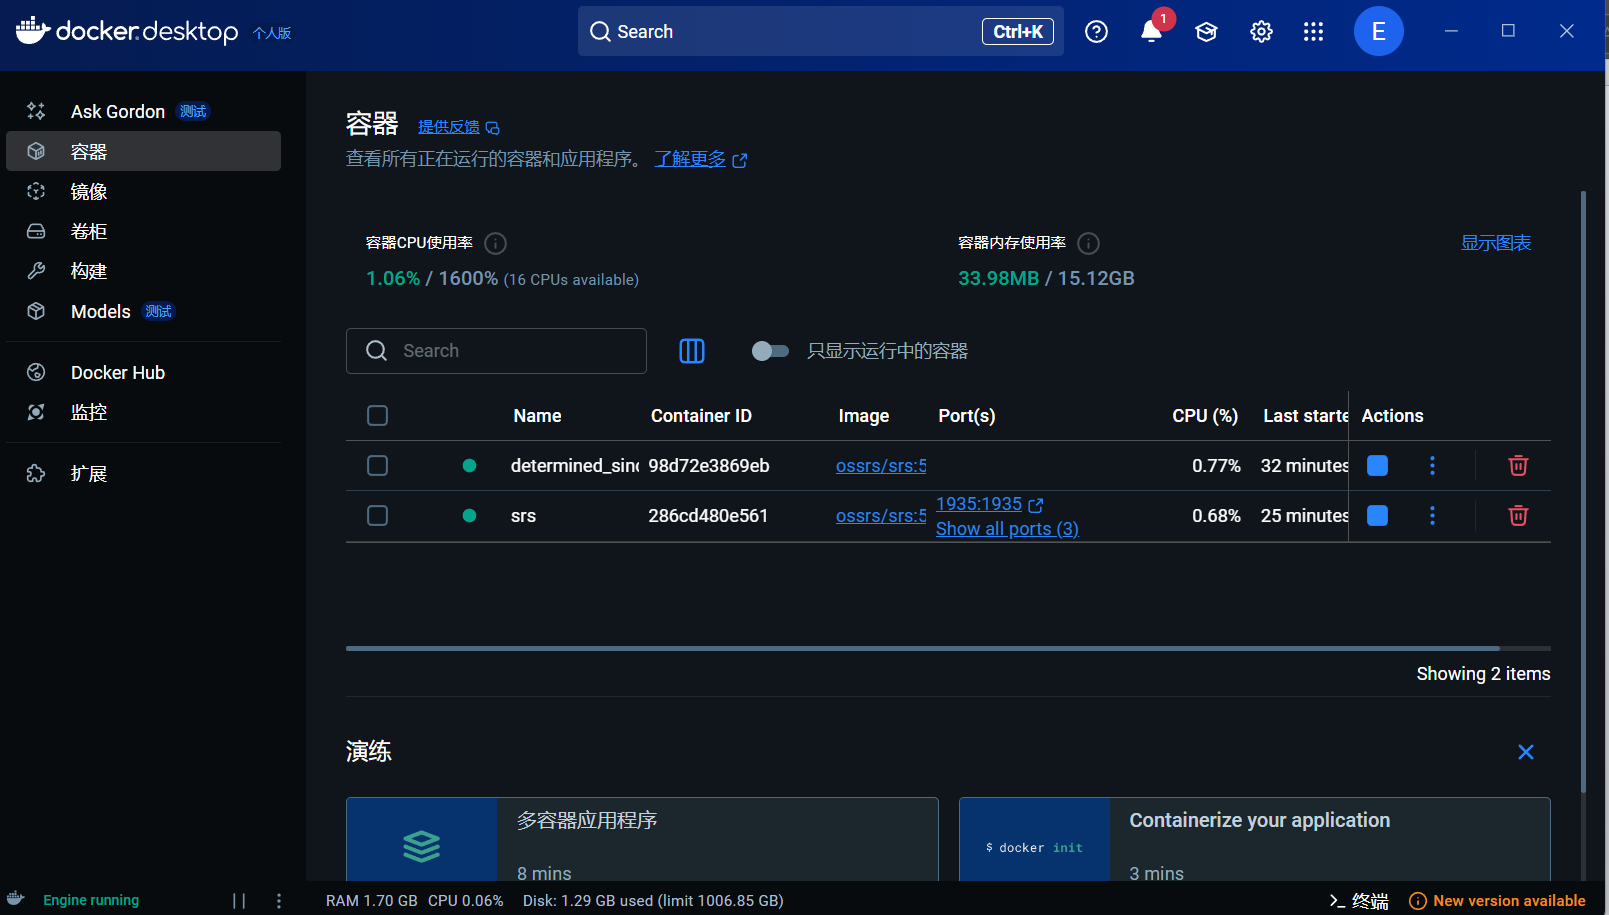Open the apps grid icon

click(1314, 32)
